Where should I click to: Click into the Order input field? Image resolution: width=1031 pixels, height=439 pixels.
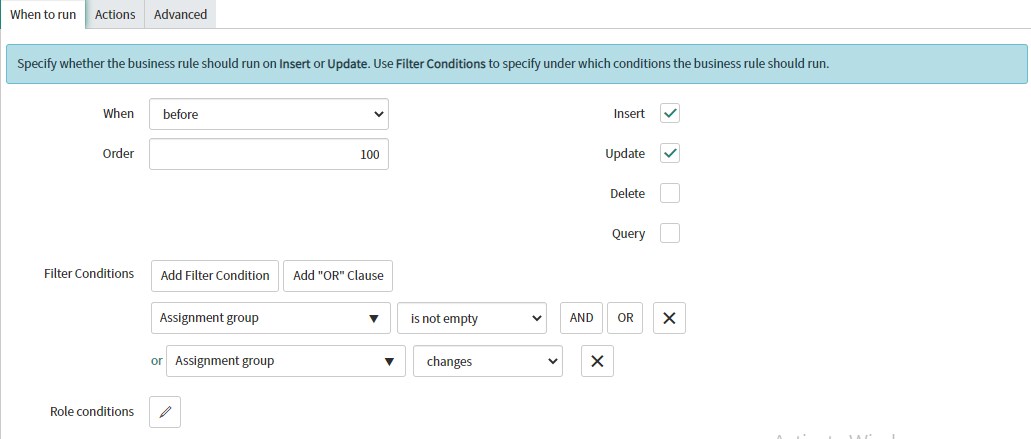(x=269, y=154)
